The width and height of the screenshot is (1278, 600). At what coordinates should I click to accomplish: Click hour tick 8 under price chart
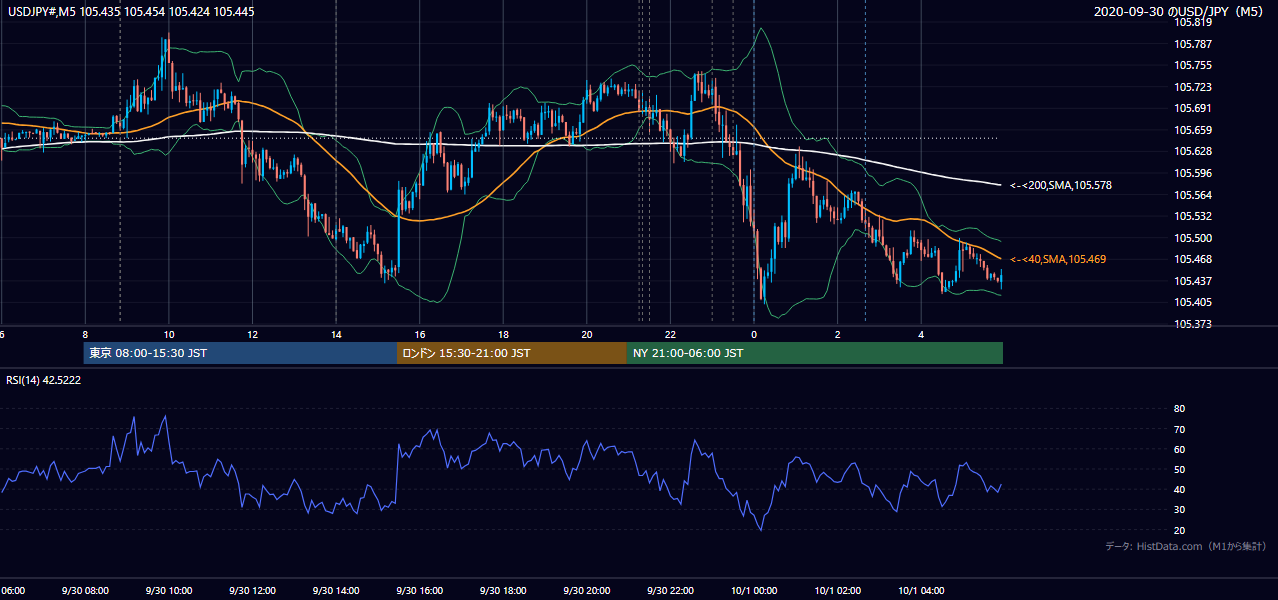coord(85,335)
